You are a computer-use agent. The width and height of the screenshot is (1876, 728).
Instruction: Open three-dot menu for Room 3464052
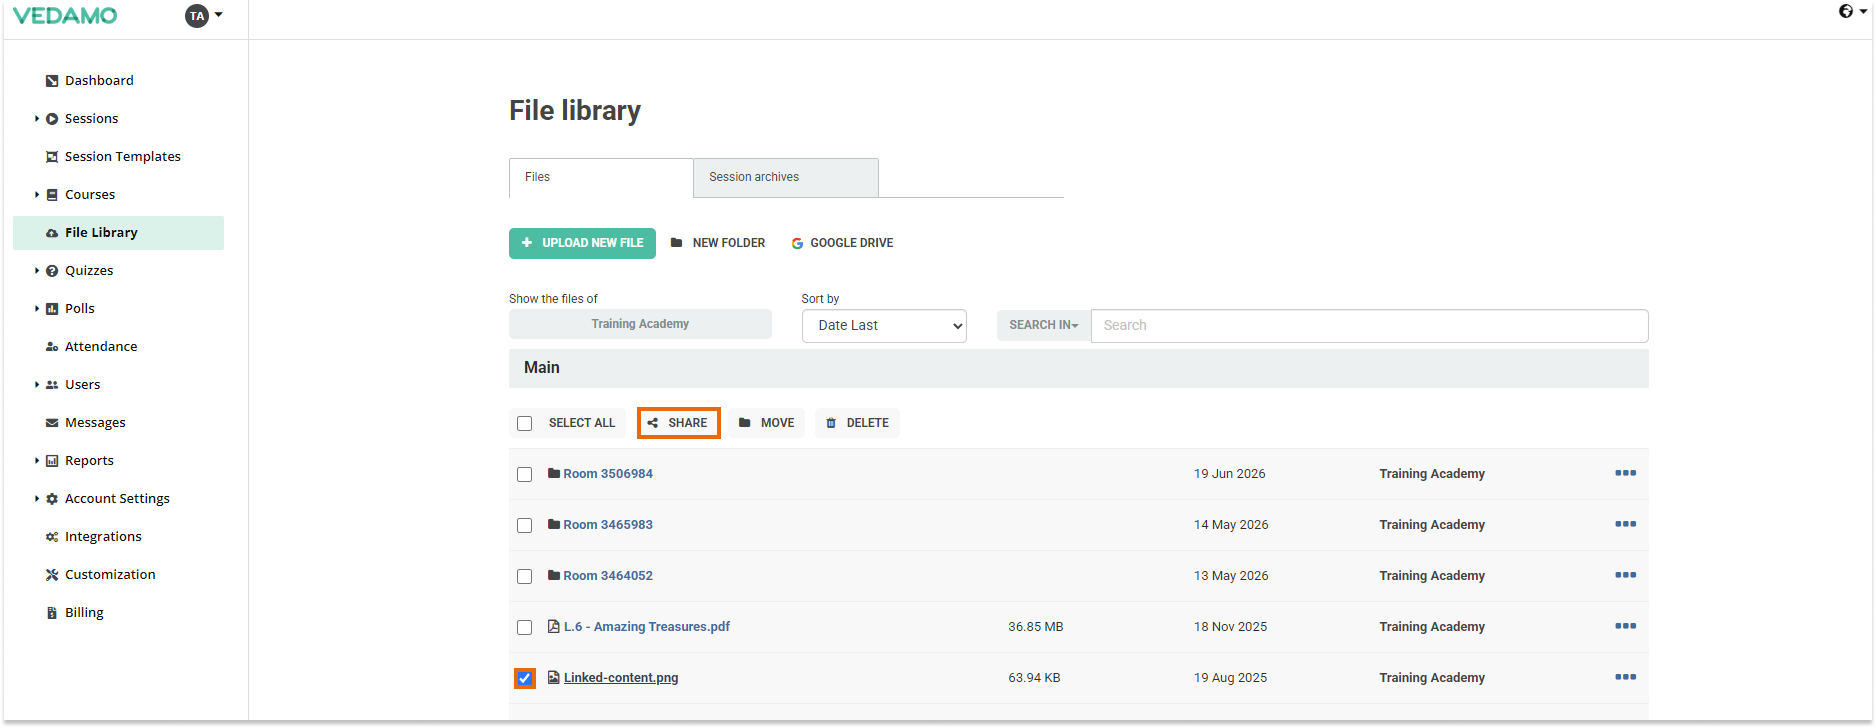coord(1626,575)
